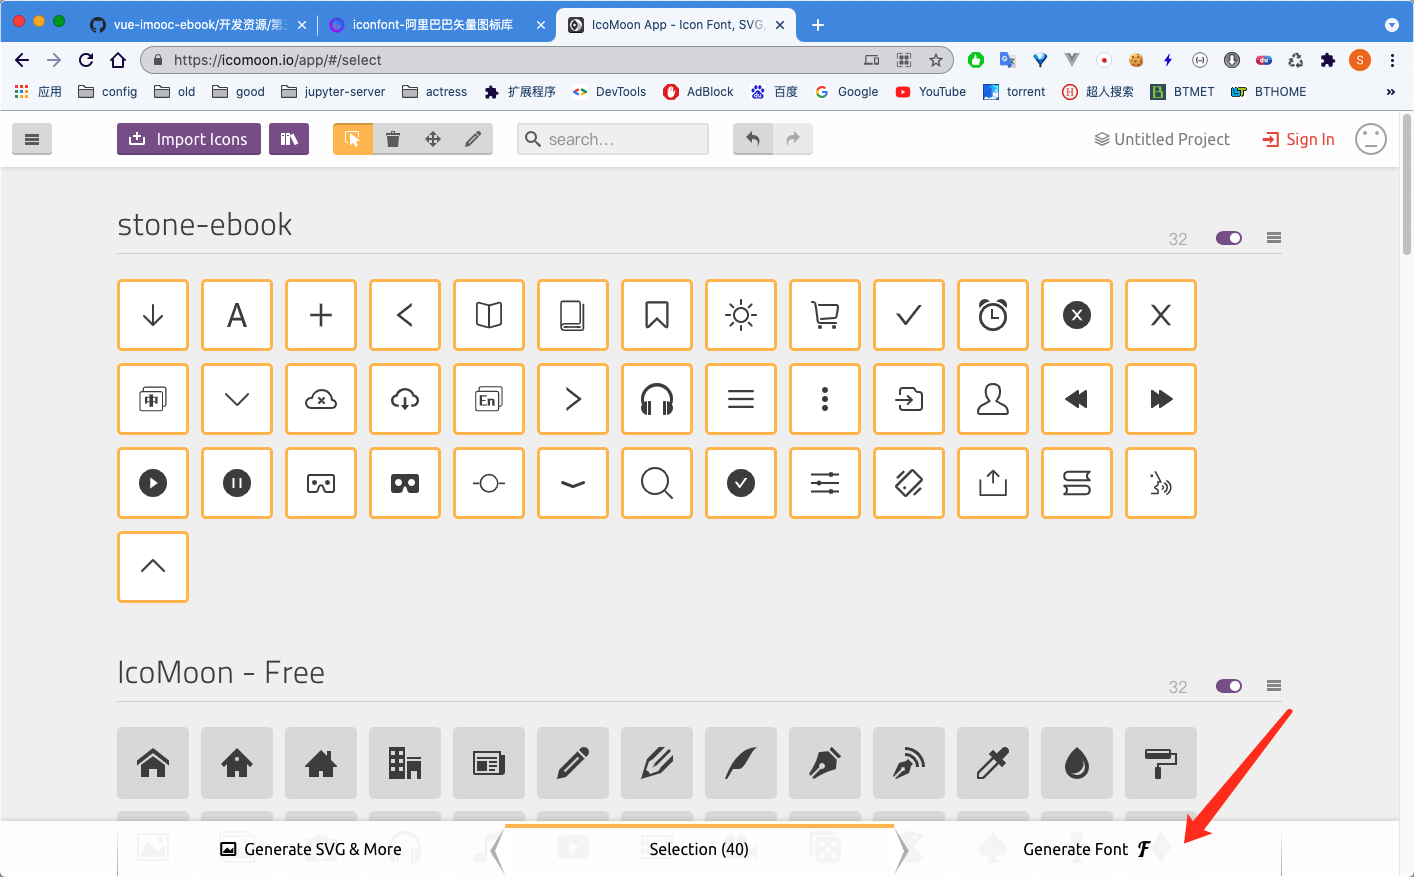Bookmark this page with star icon
This screenshot has height=877, width=1414.
pos(936,60)
